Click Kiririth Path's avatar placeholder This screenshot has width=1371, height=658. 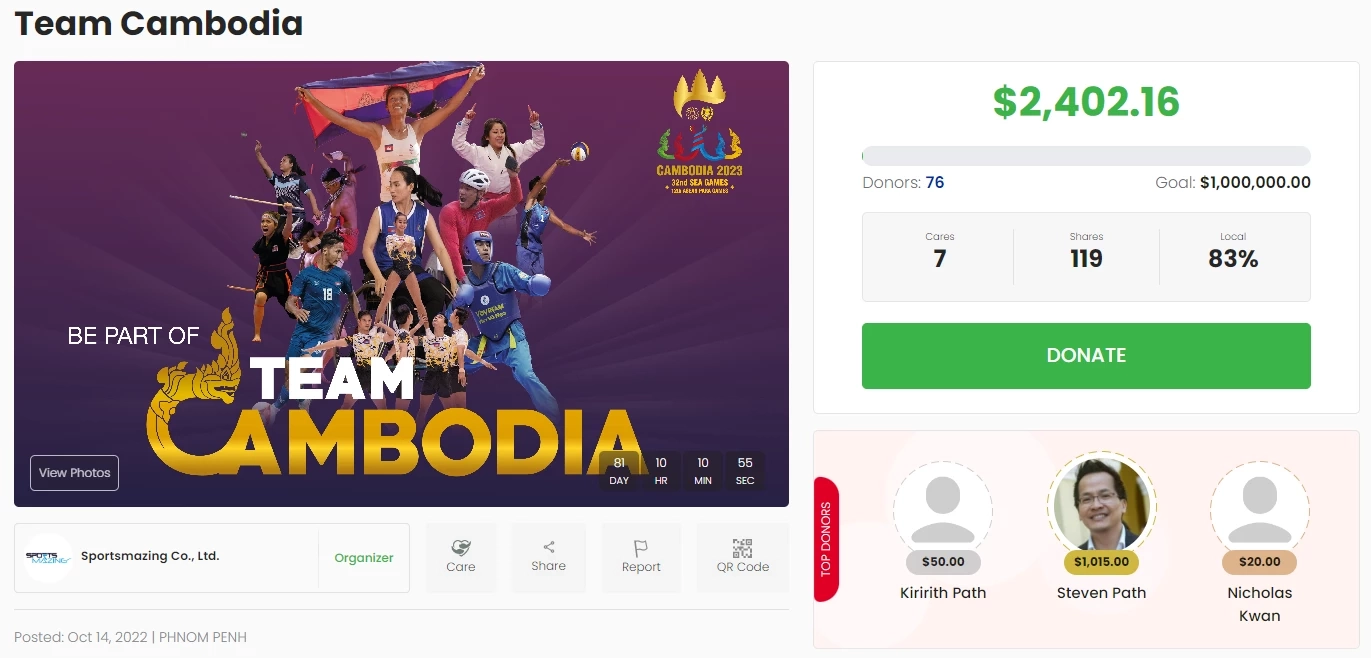(943, 509)
